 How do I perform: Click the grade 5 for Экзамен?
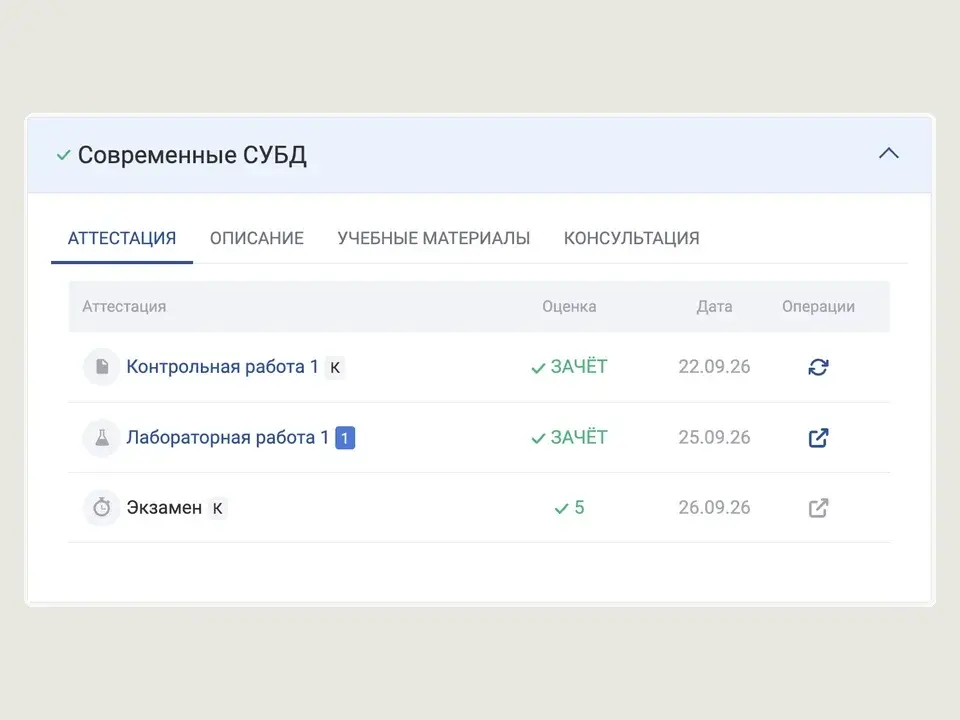click(x=569, y=508)
